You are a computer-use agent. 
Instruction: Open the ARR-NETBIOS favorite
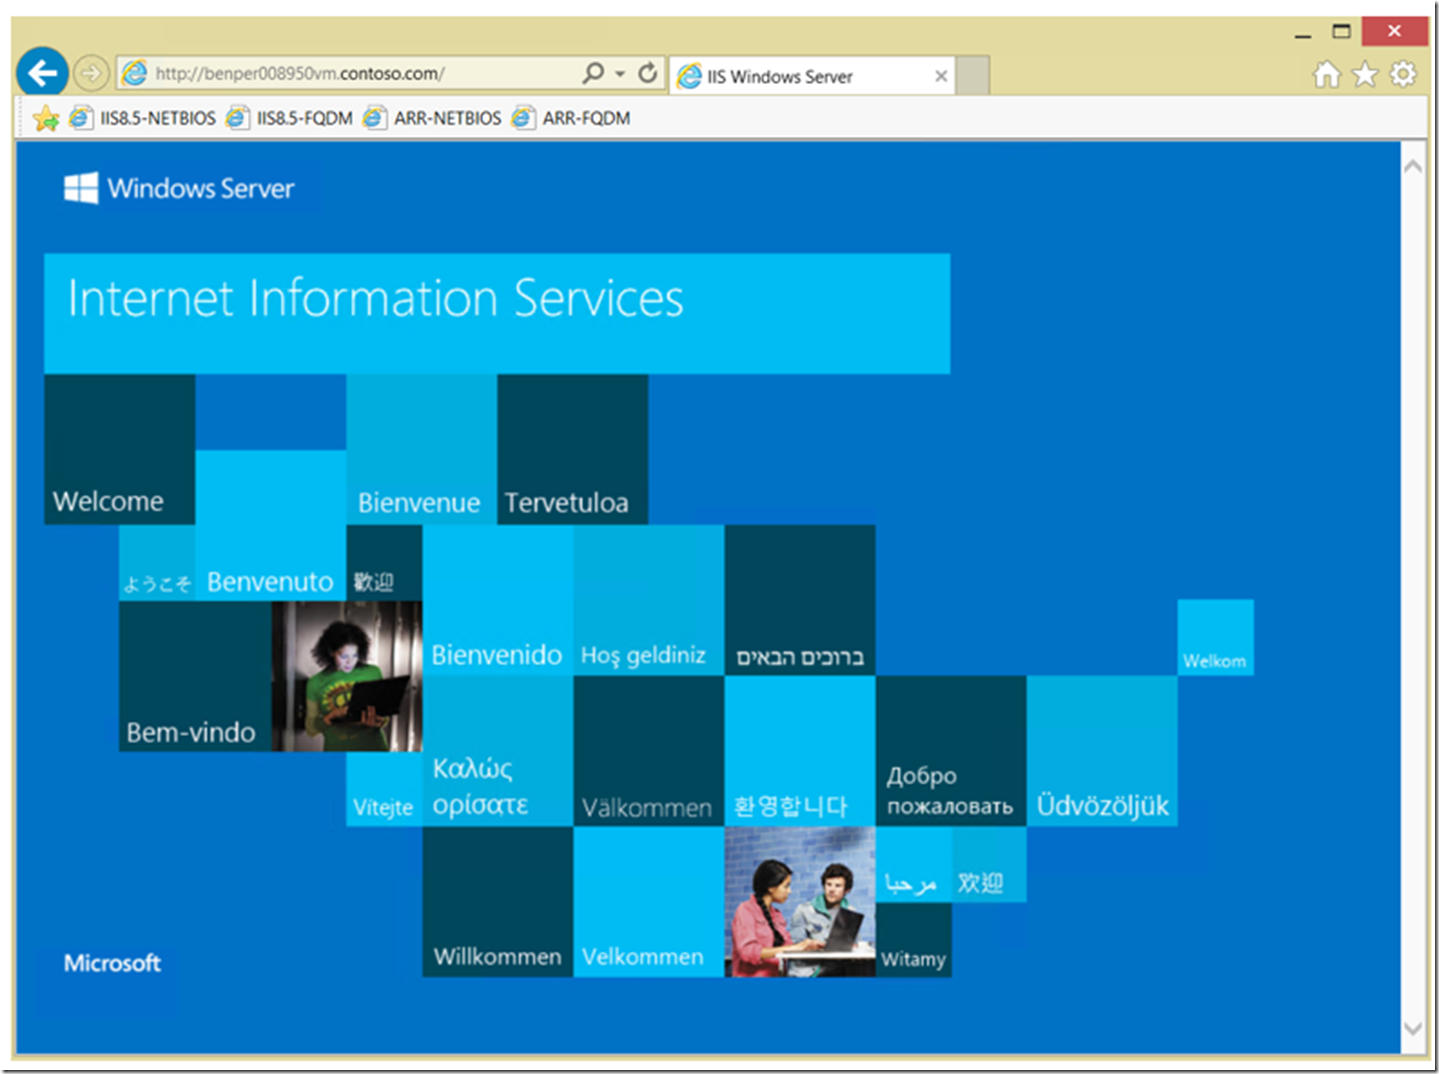coord(432,118)
